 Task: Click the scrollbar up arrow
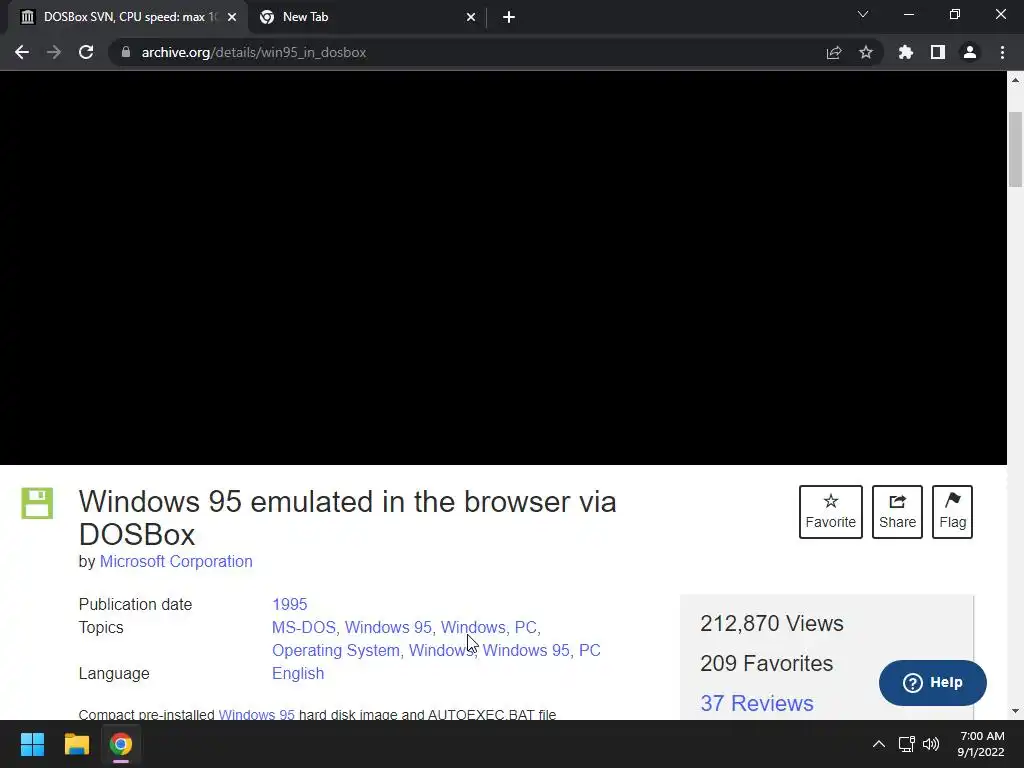pos(1016,80)
